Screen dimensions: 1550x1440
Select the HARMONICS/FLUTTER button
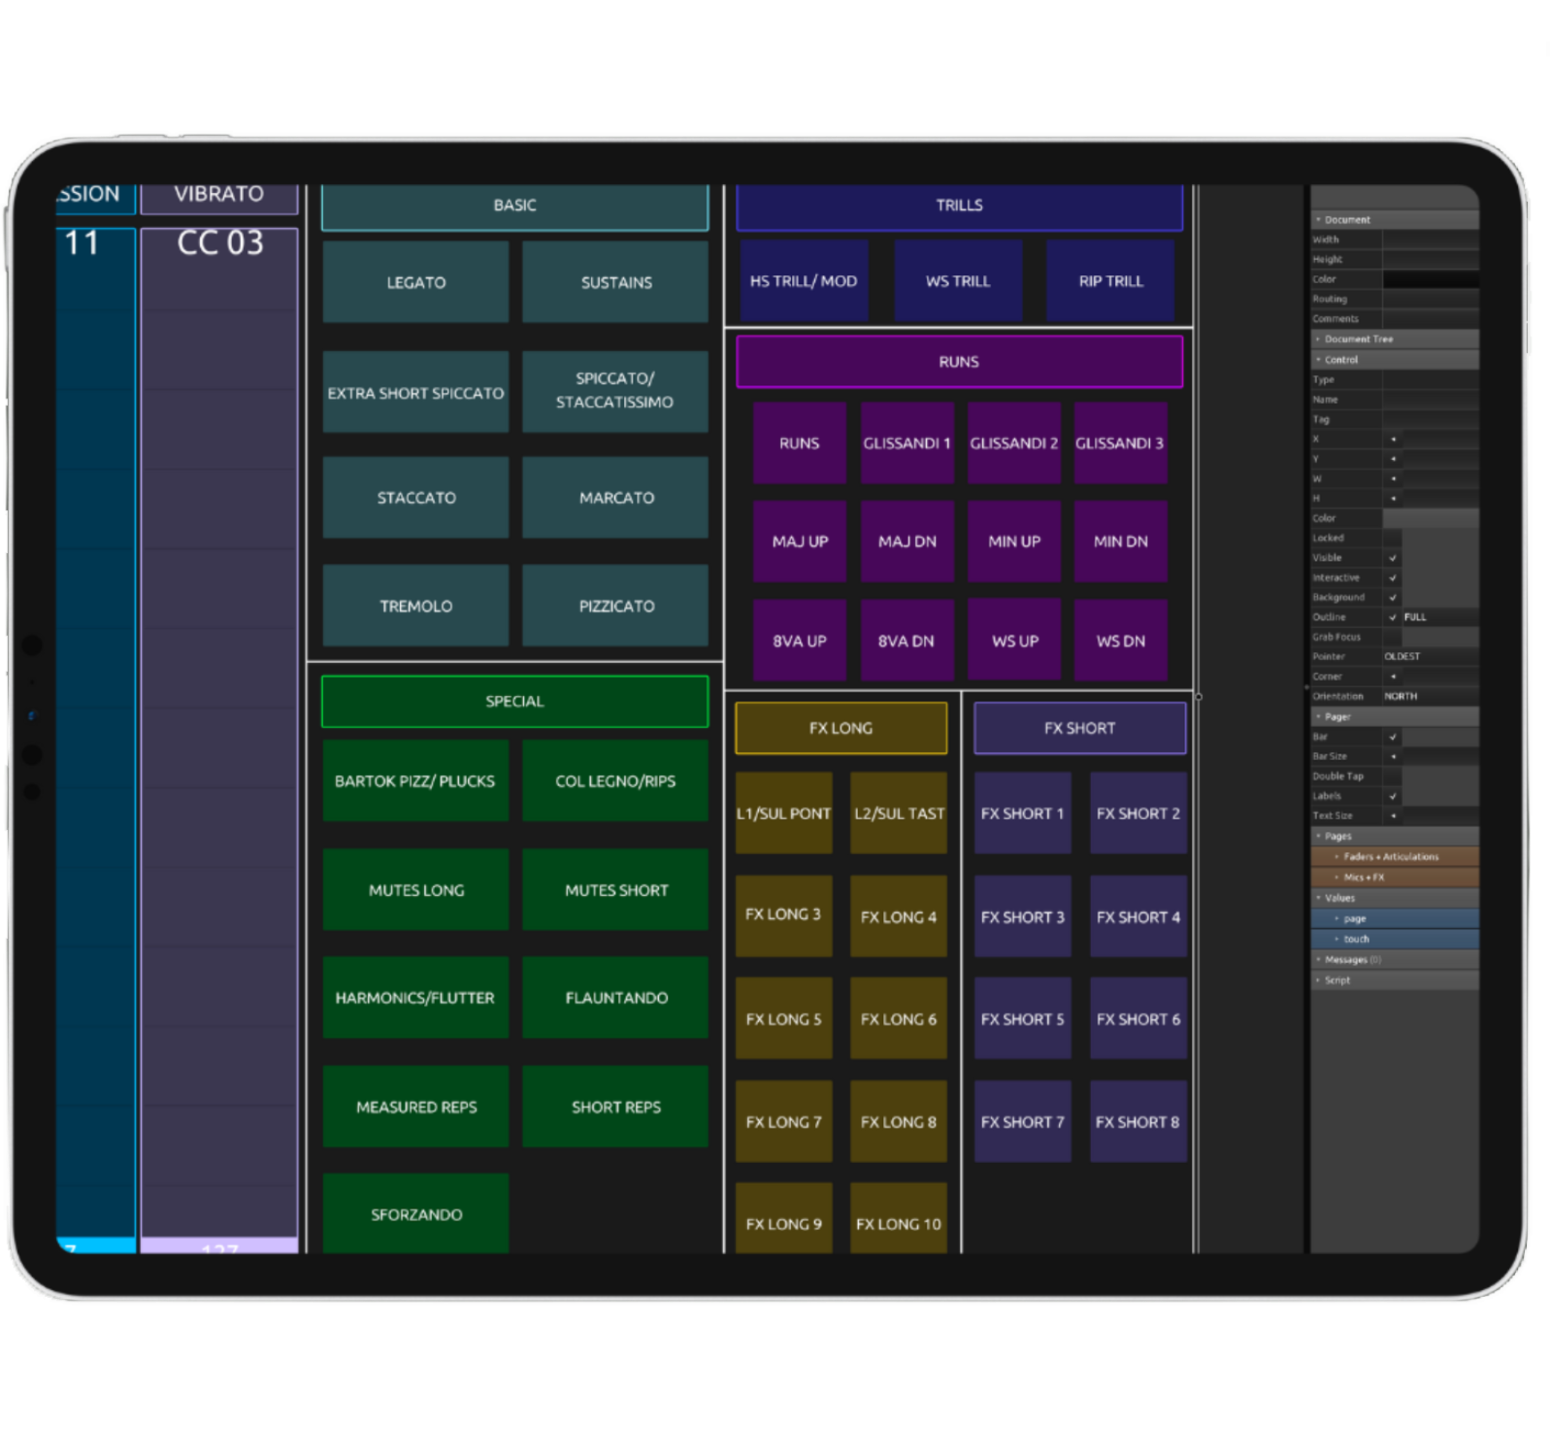click(416, 997)
